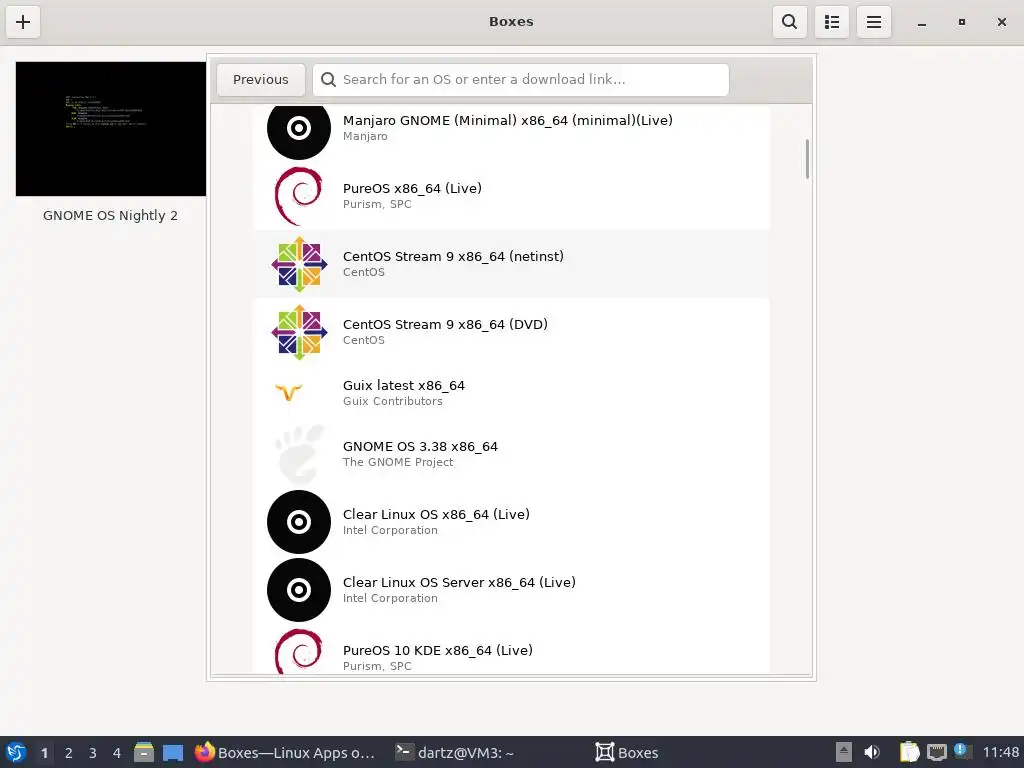
Task: Click the plus icon to create a new box
Action: (23, 22)
